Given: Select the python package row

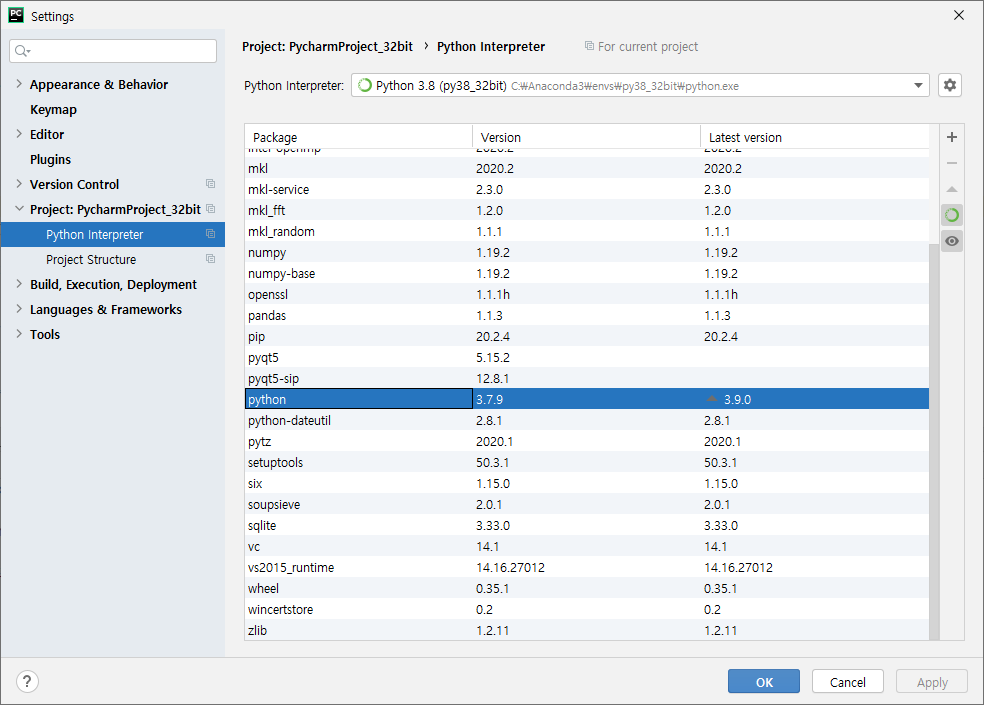Looking at the screenshot, I should 587,399.
